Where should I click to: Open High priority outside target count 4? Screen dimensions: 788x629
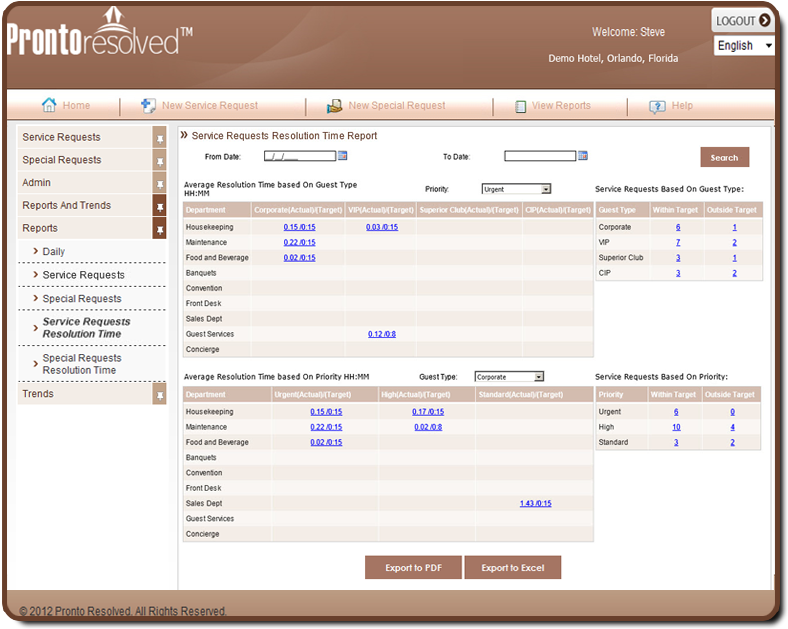pyautogui.click(x=732, y=427)
